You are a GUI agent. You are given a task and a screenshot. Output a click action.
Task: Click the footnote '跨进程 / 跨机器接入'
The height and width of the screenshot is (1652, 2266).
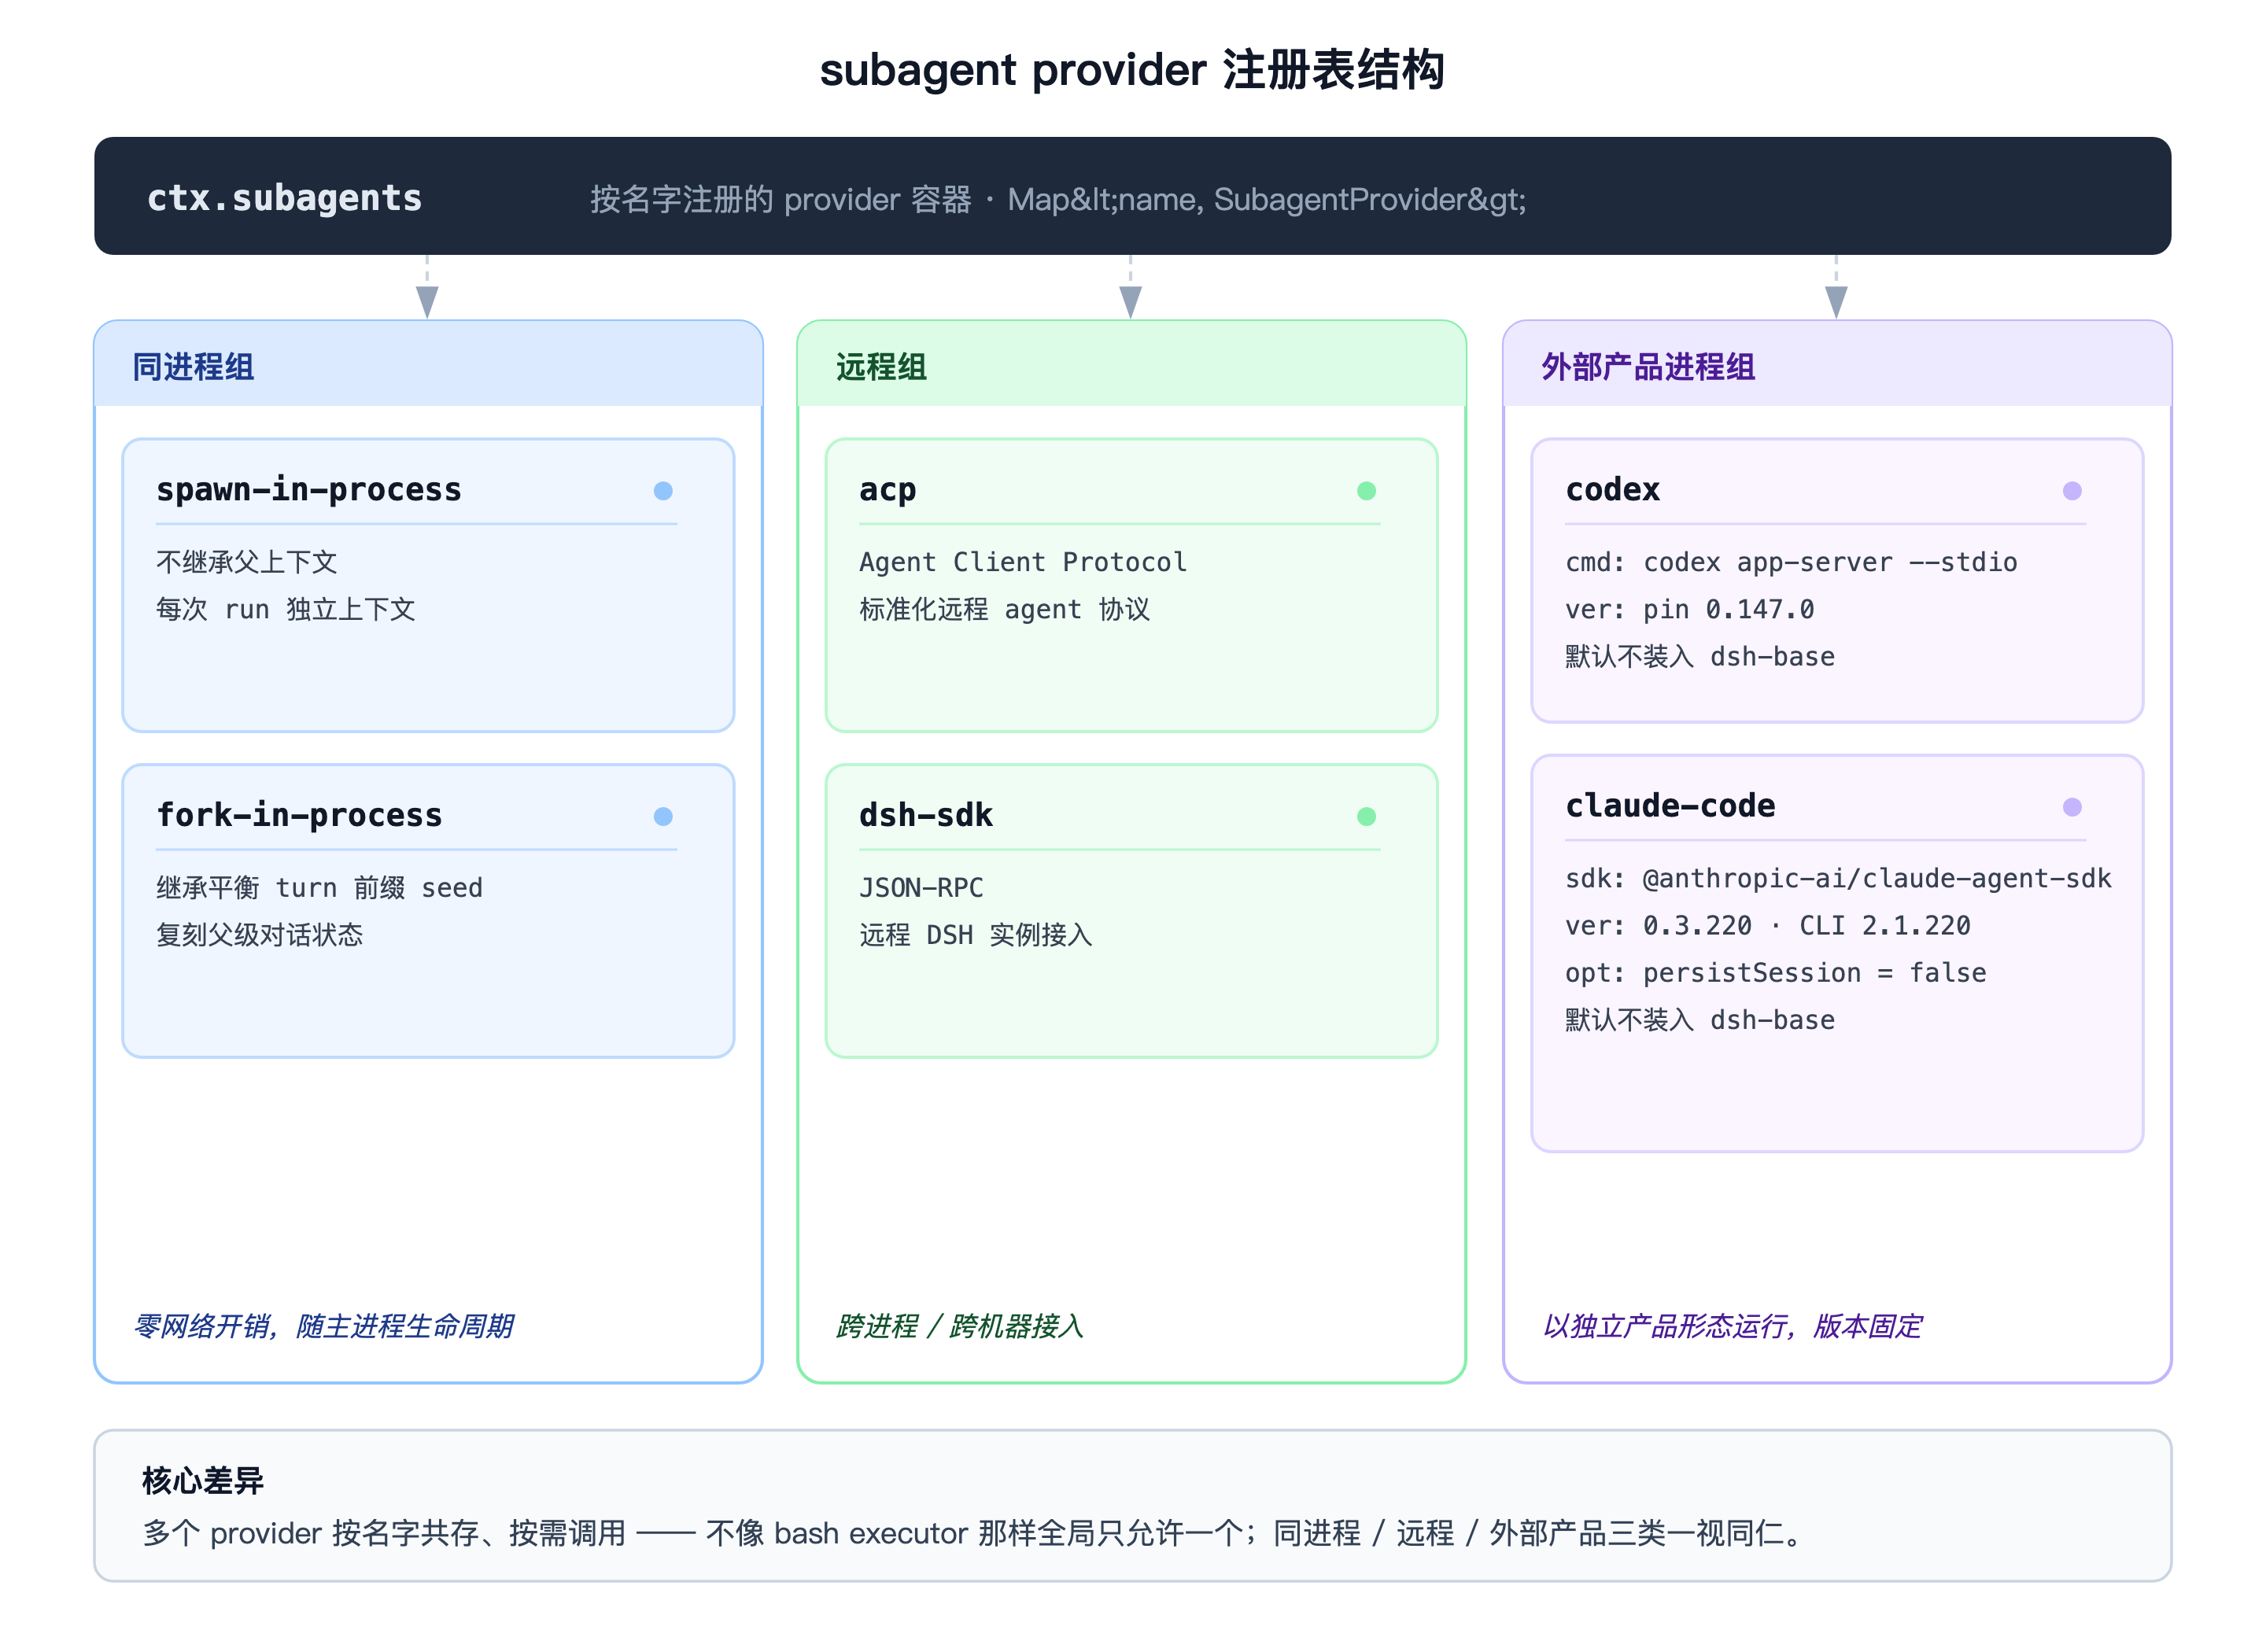tap(960, 1326)
